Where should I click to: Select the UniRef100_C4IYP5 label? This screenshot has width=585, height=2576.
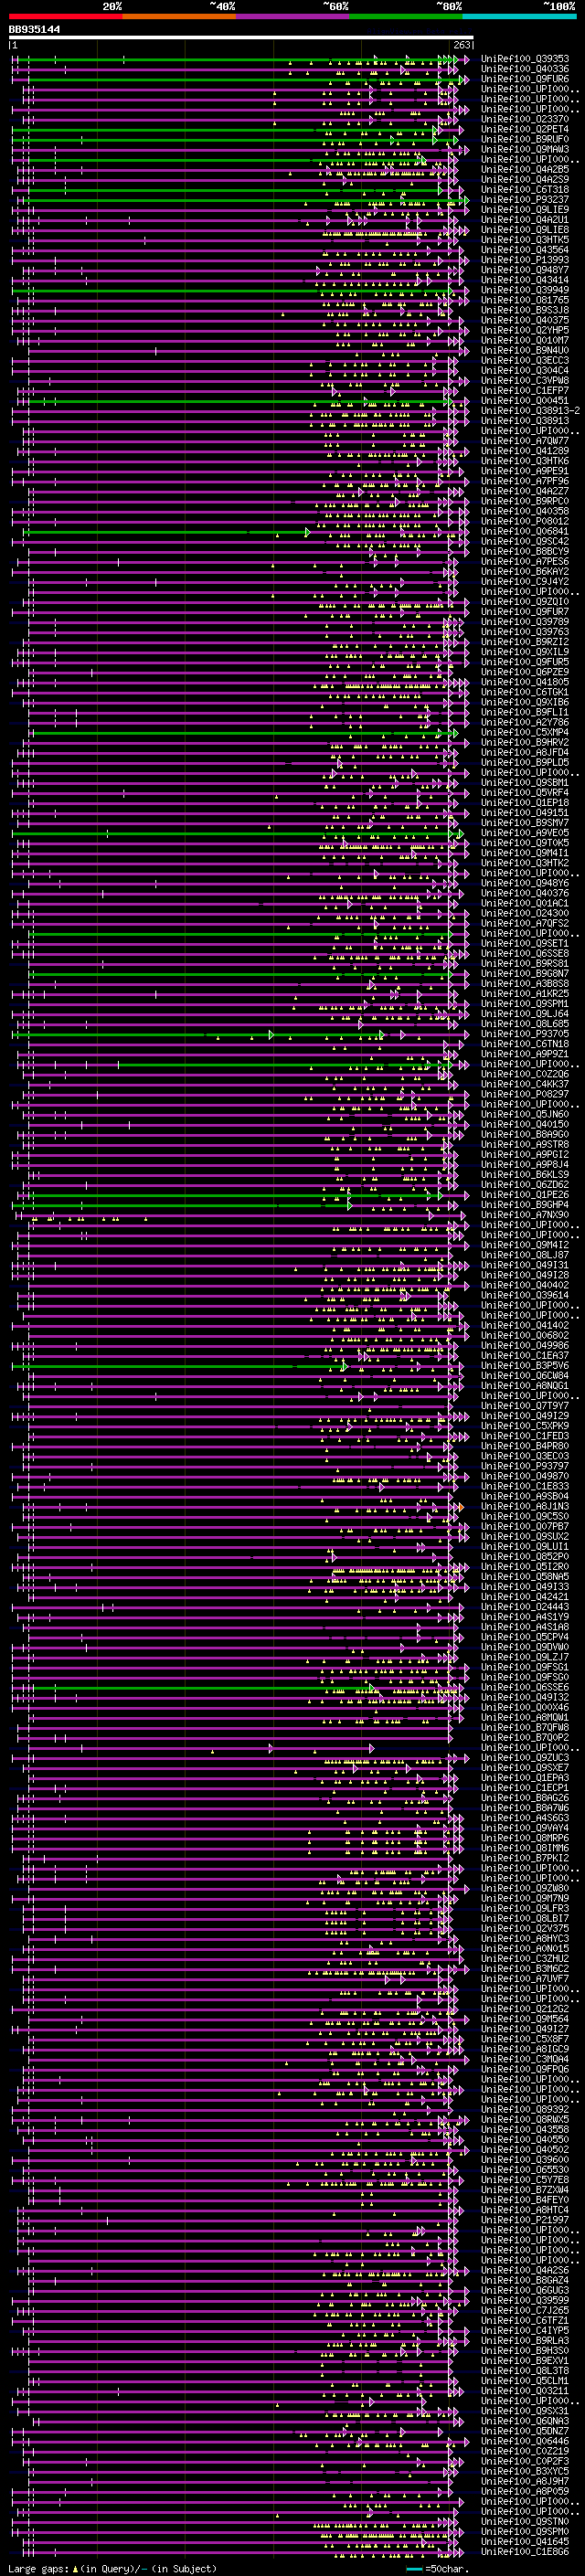click(x=525, y=2329)
